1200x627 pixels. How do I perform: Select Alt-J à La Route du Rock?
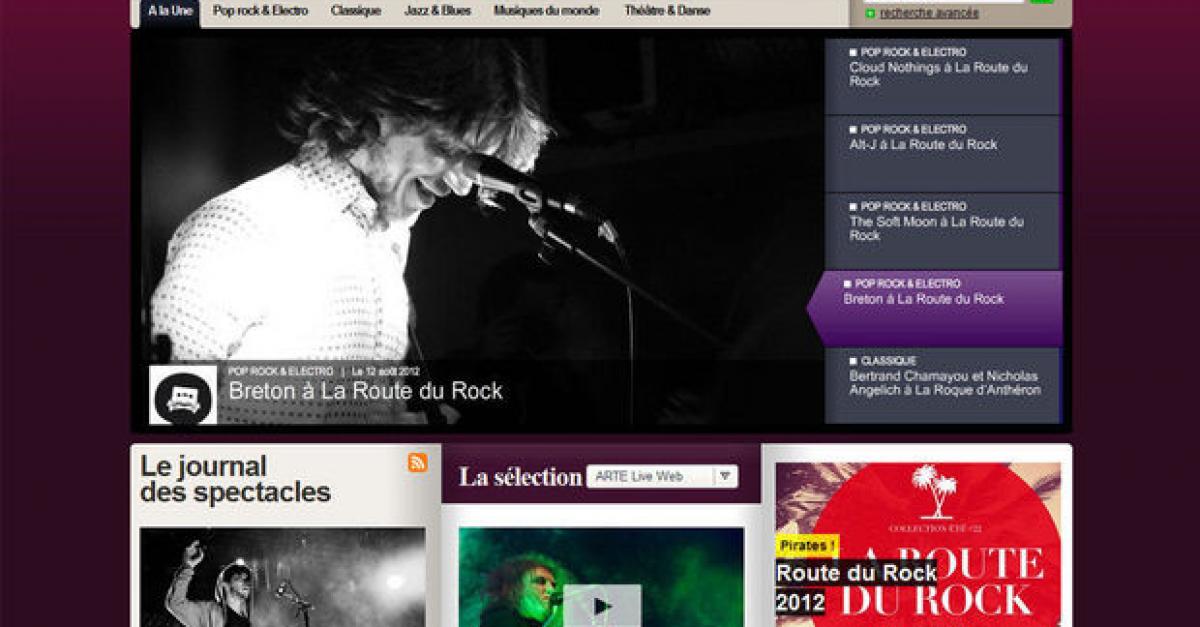pyautogui.click(x=942, y=154)
